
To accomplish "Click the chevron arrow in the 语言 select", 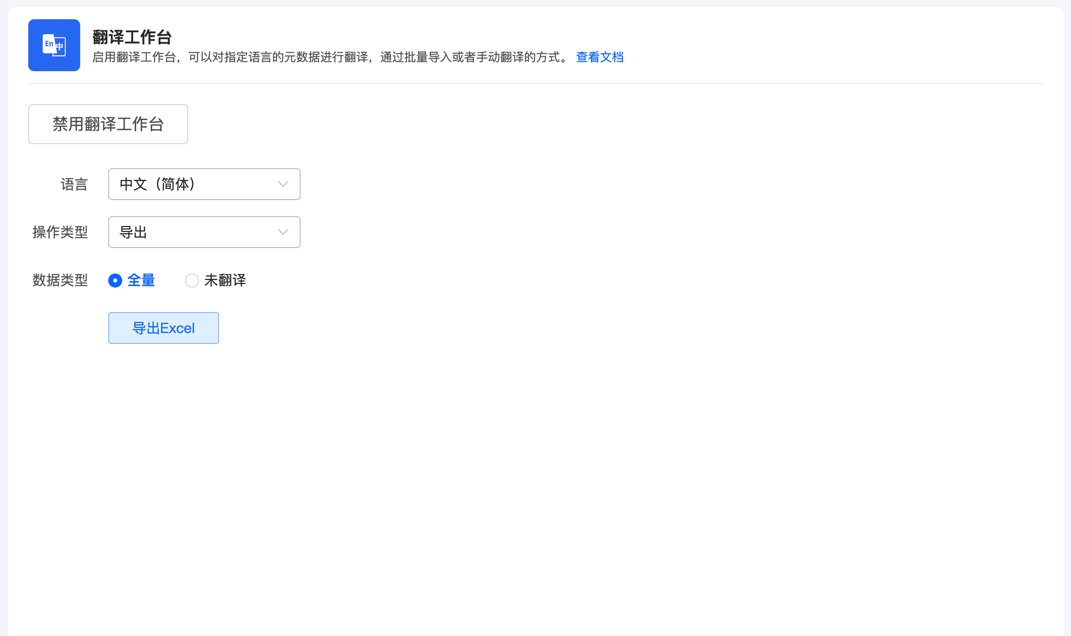I will pos(283,184).
